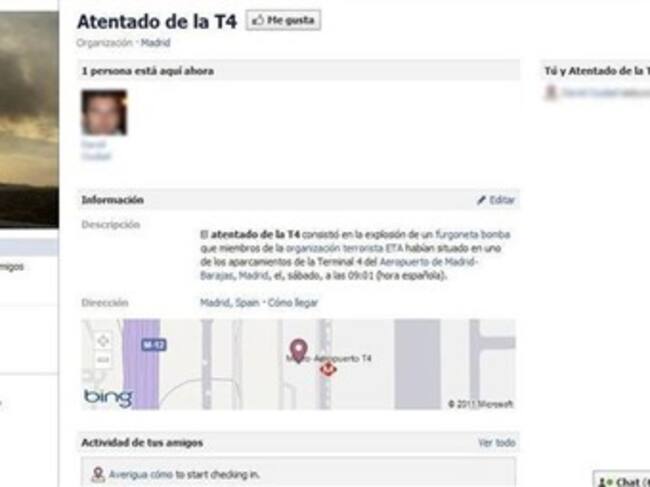Open the organización terrorista link
This screenshot has height=487, width=650.
click(335, 248)
